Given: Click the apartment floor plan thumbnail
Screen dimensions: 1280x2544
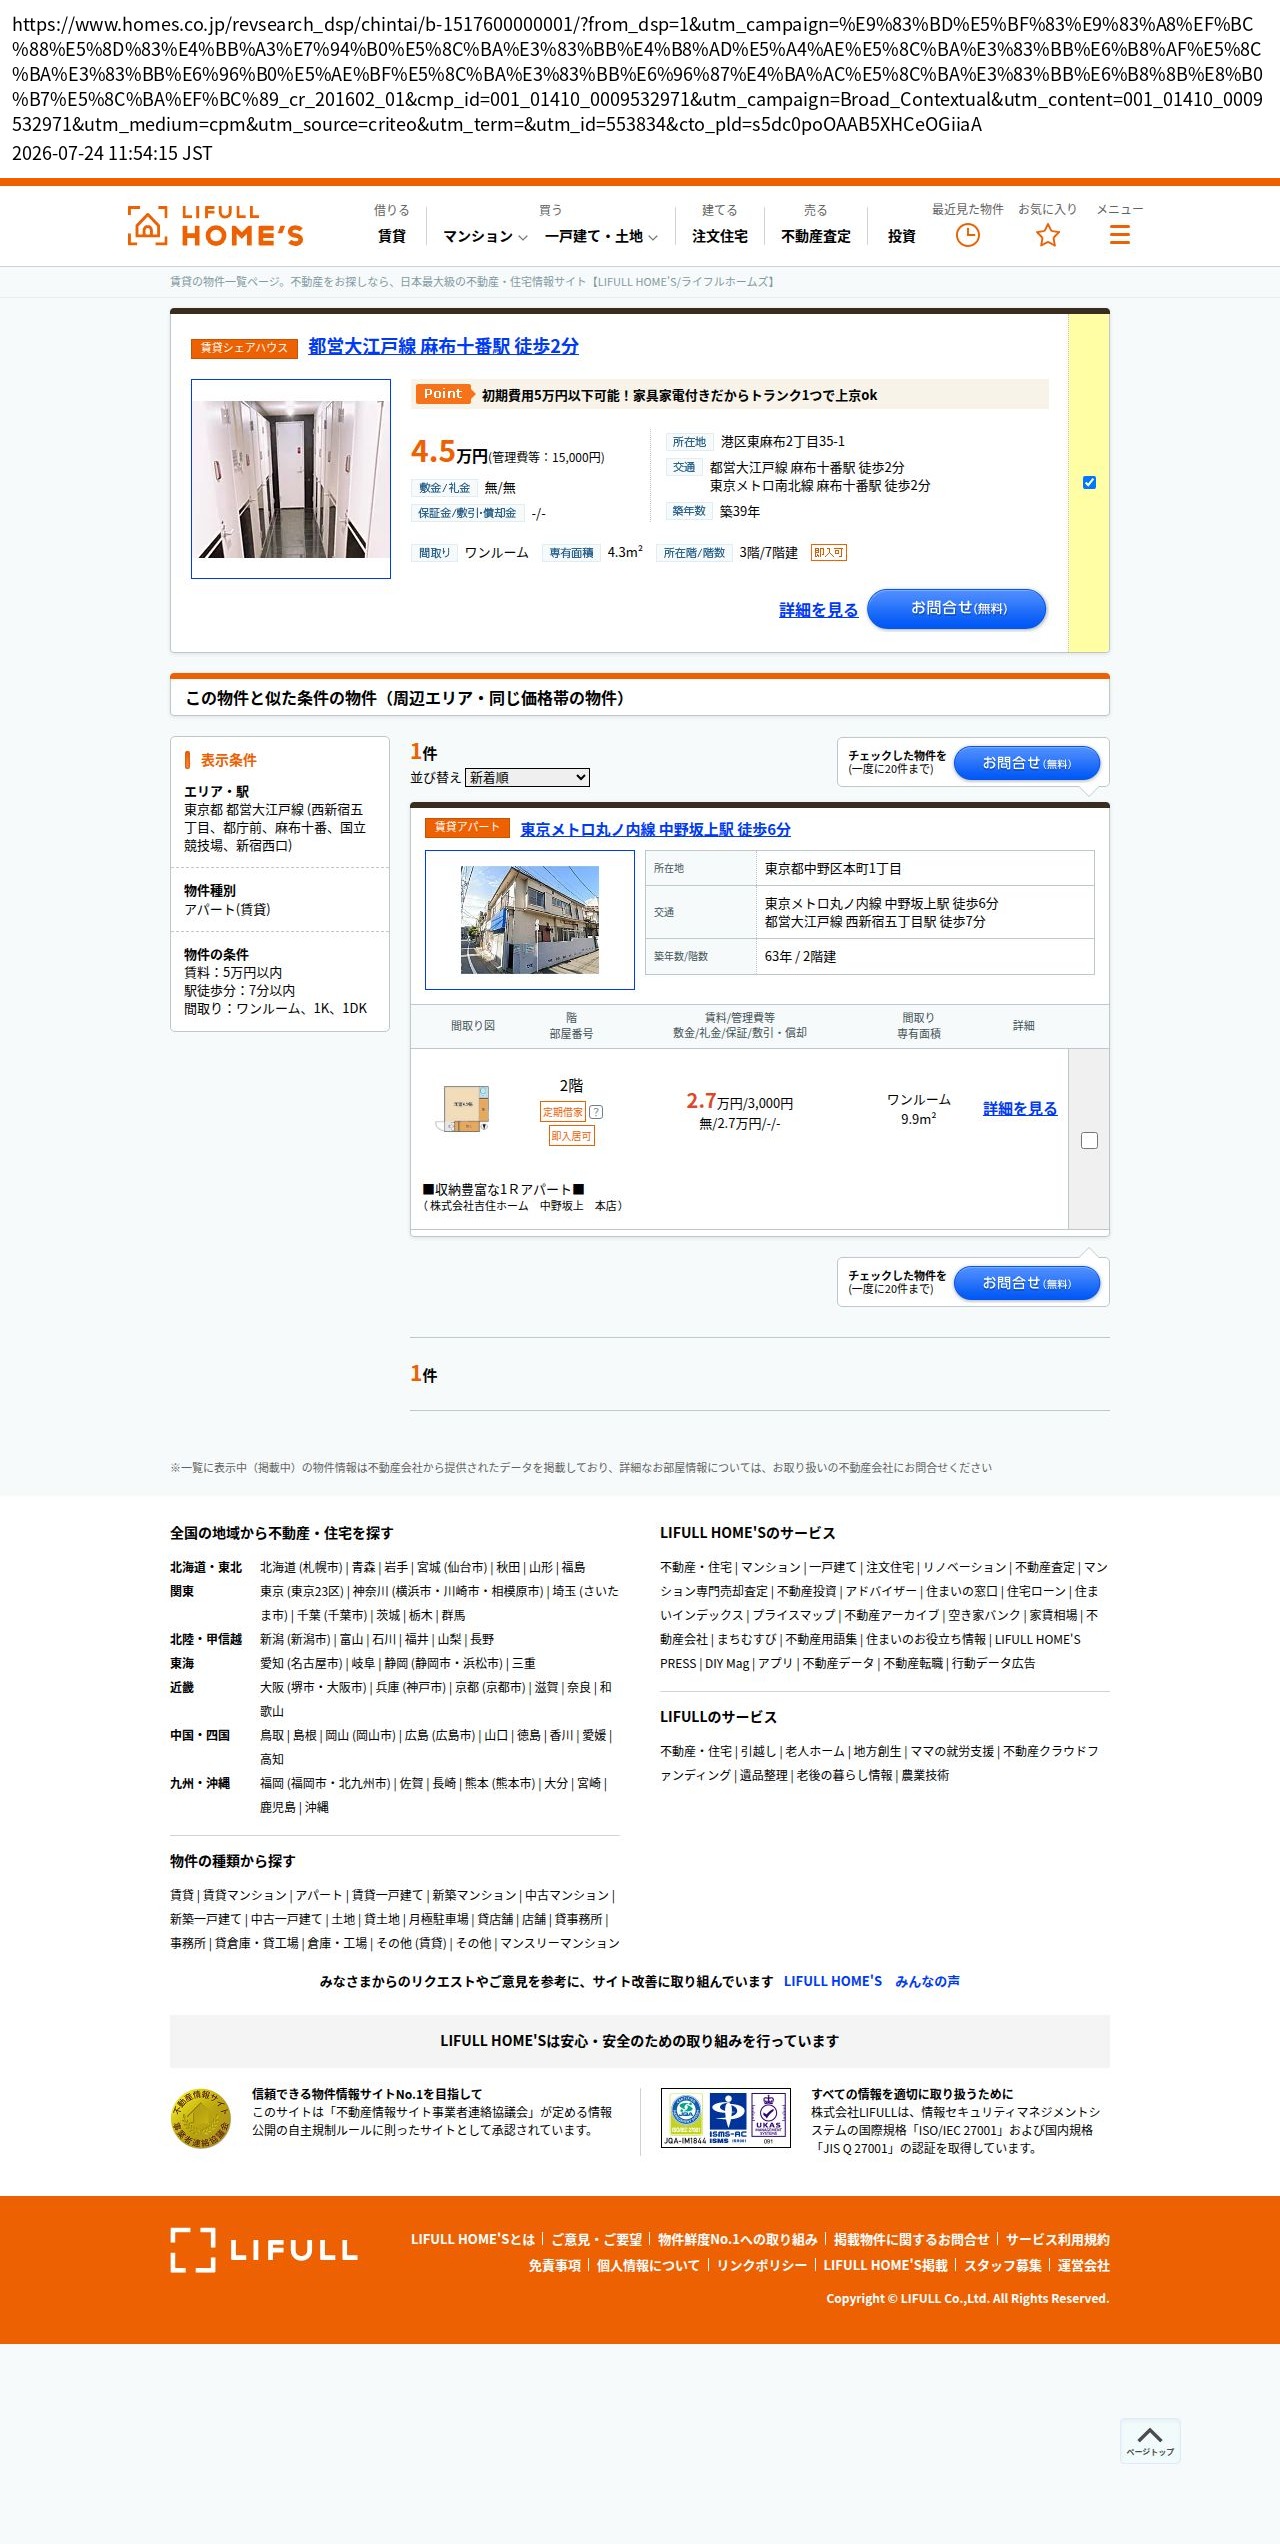Looking at the screenshot, I should (465, 1108).
